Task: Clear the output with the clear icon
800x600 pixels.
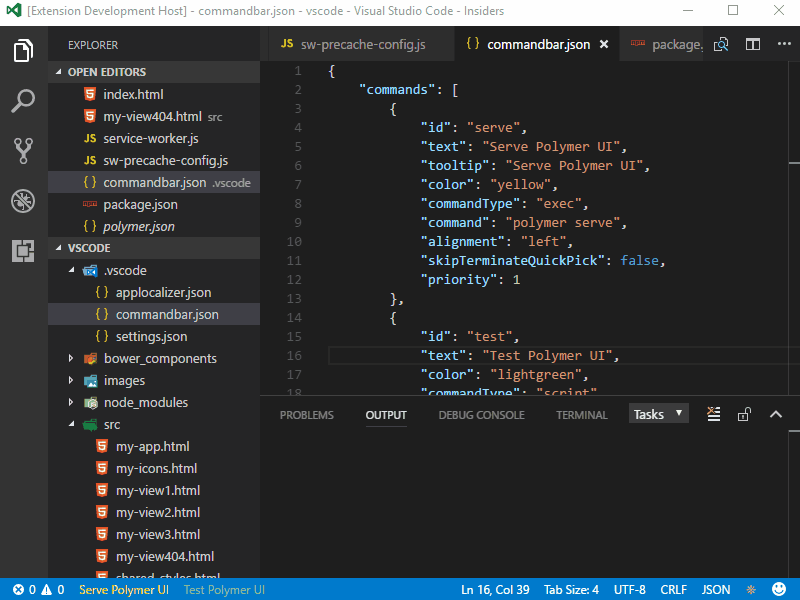Action: [714, 414]
